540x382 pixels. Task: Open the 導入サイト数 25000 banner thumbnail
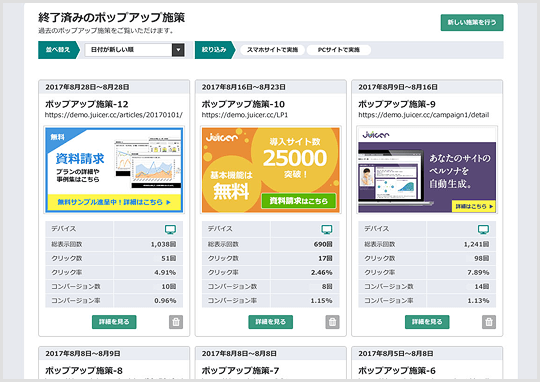[271, 170]
